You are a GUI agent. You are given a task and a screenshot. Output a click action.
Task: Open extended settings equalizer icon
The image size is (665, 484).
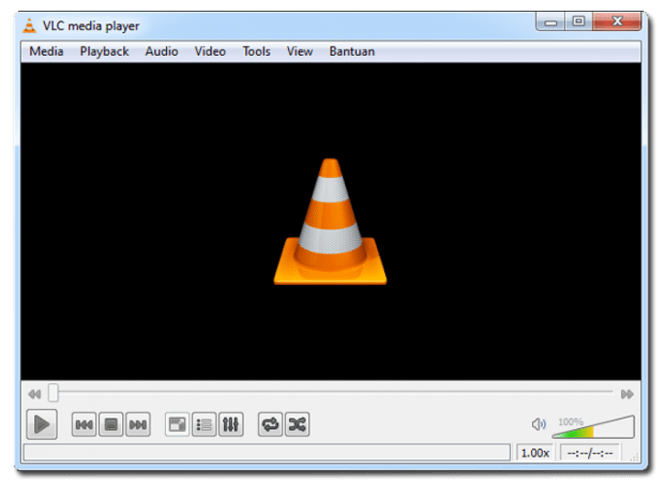tap(231, 424)
